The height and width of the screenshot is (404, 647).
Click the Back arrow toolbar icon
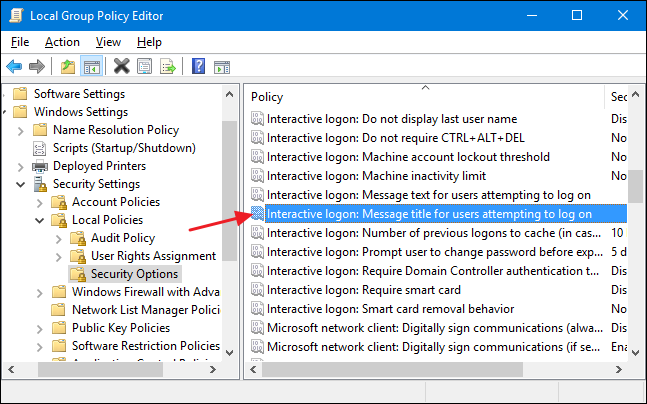pos(14,67)
